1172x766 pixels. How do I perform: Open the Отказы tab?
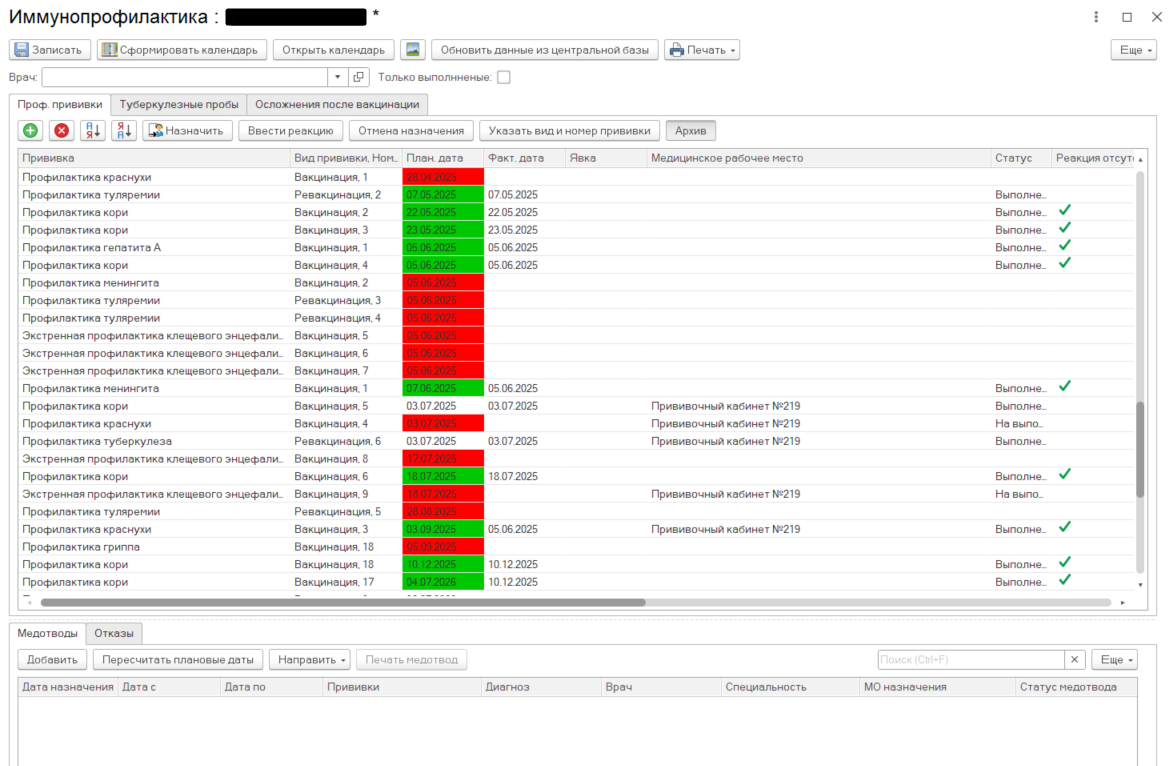[114, 633]
